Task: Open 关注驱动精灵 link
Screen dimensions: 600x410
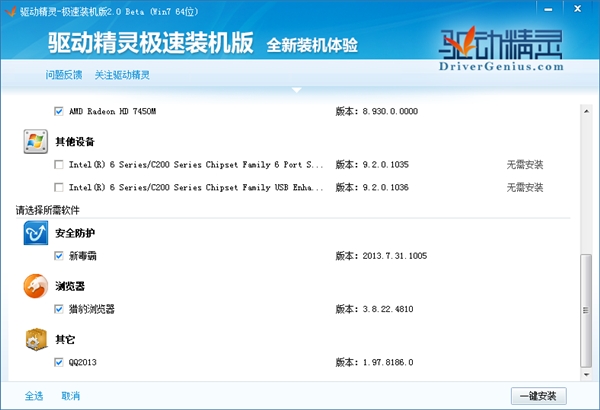Action: click(122, 75)
